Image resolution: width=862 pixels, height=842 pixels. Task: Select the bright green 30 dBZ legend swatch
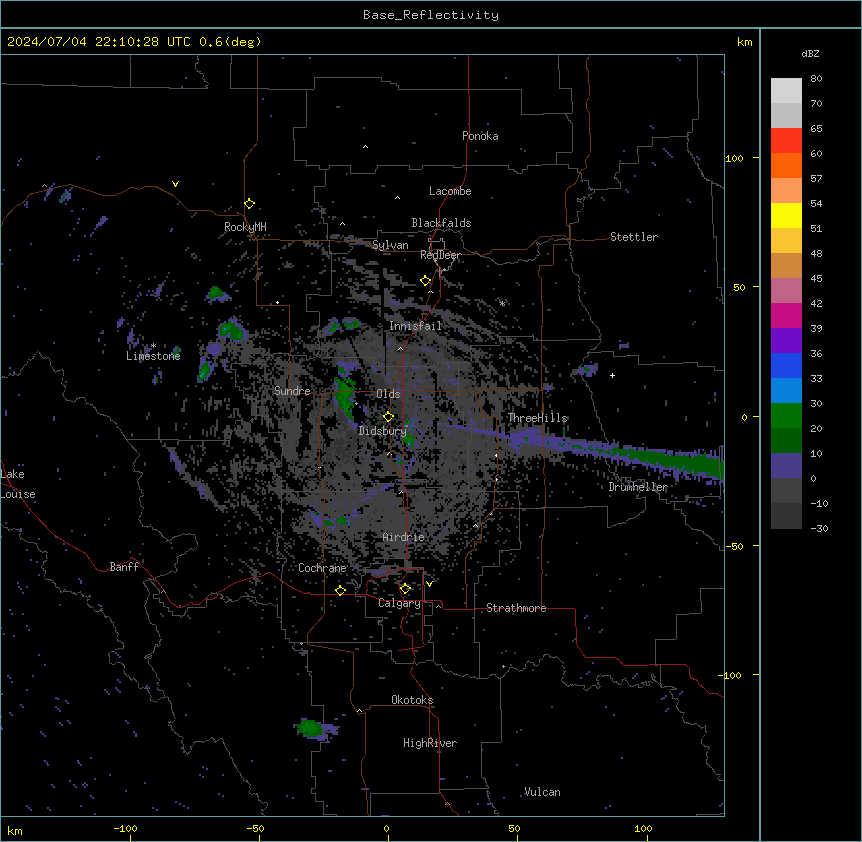786,416
